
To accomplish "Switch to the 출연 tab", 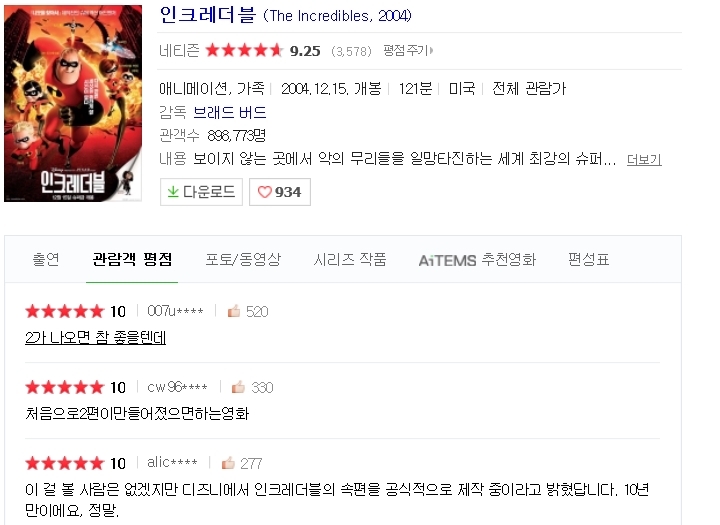I will tap(46, 260).
